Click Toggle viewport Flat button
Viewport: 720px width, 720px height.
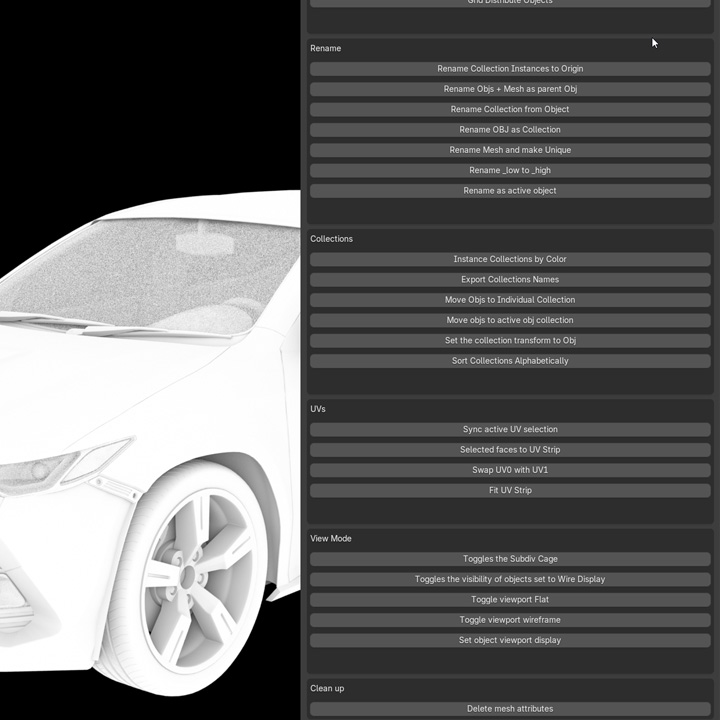tap(510, 600)
